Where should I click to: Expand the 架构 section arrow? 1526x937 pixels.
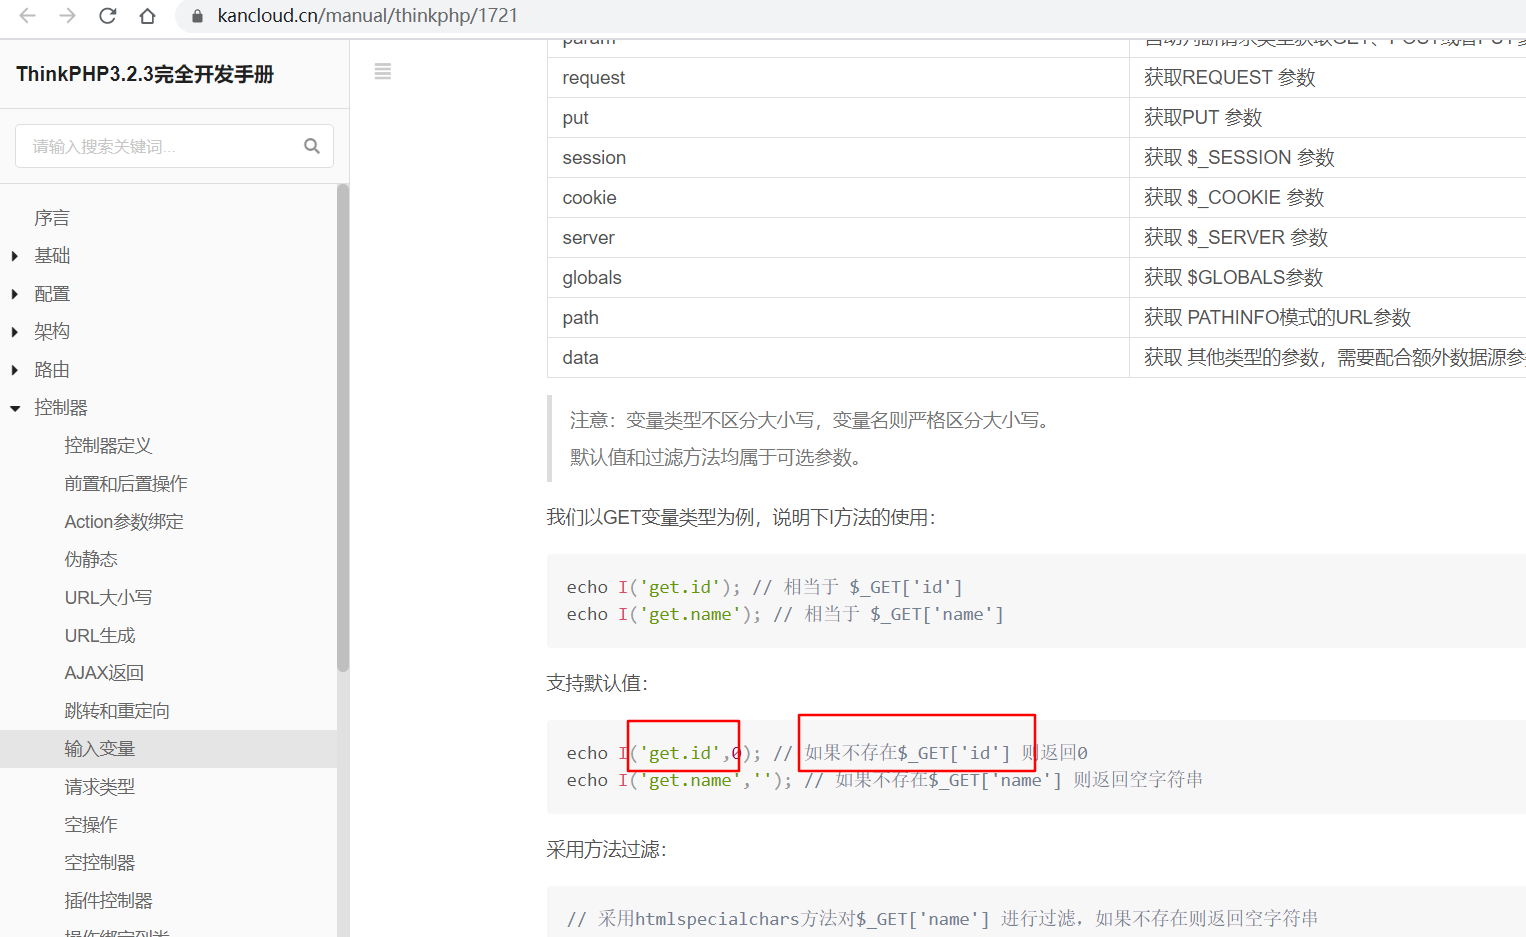tap(15, 332)
